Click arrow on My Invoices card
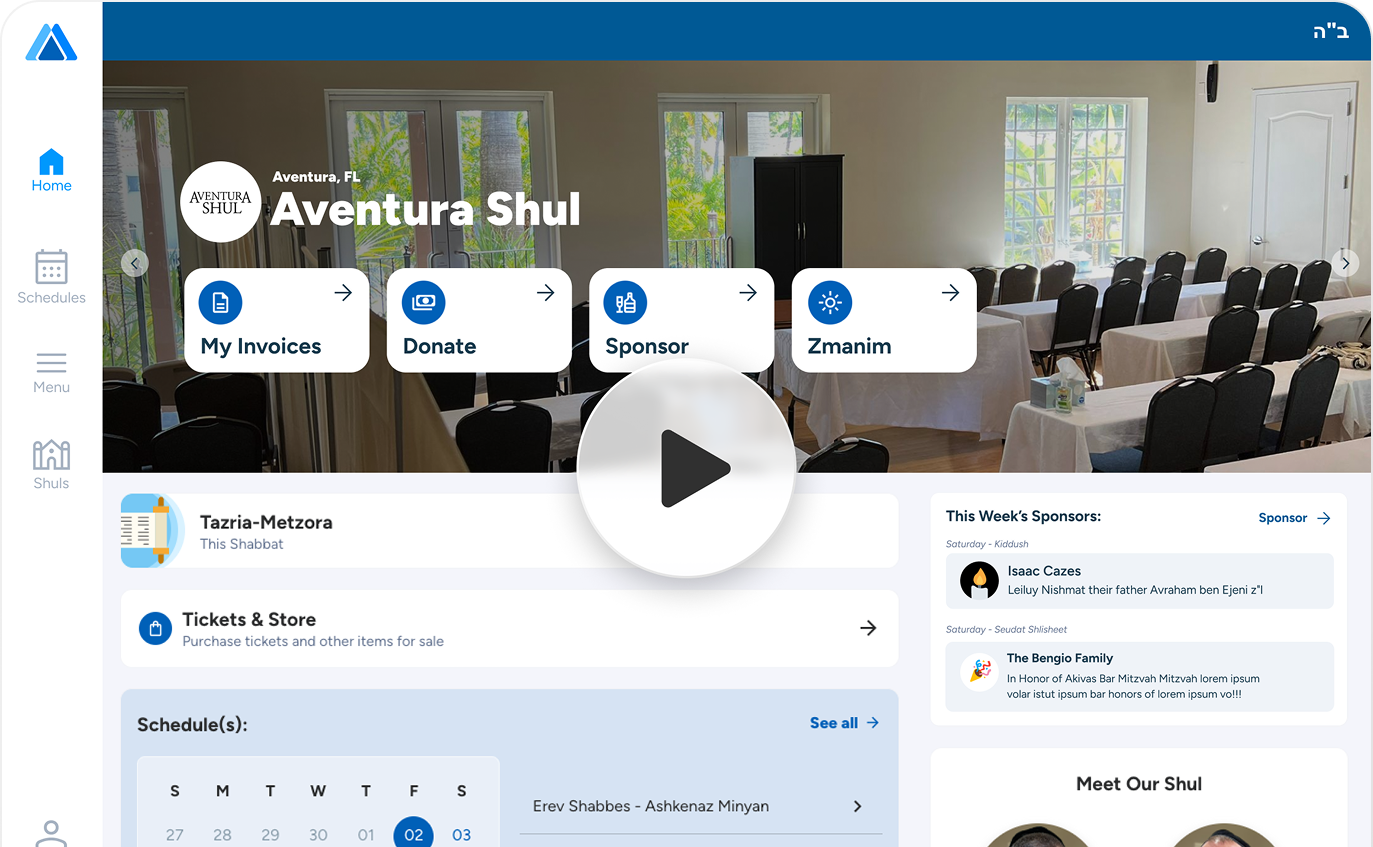The width and height of the screenshot is (1373, 847). coord(343,292)
